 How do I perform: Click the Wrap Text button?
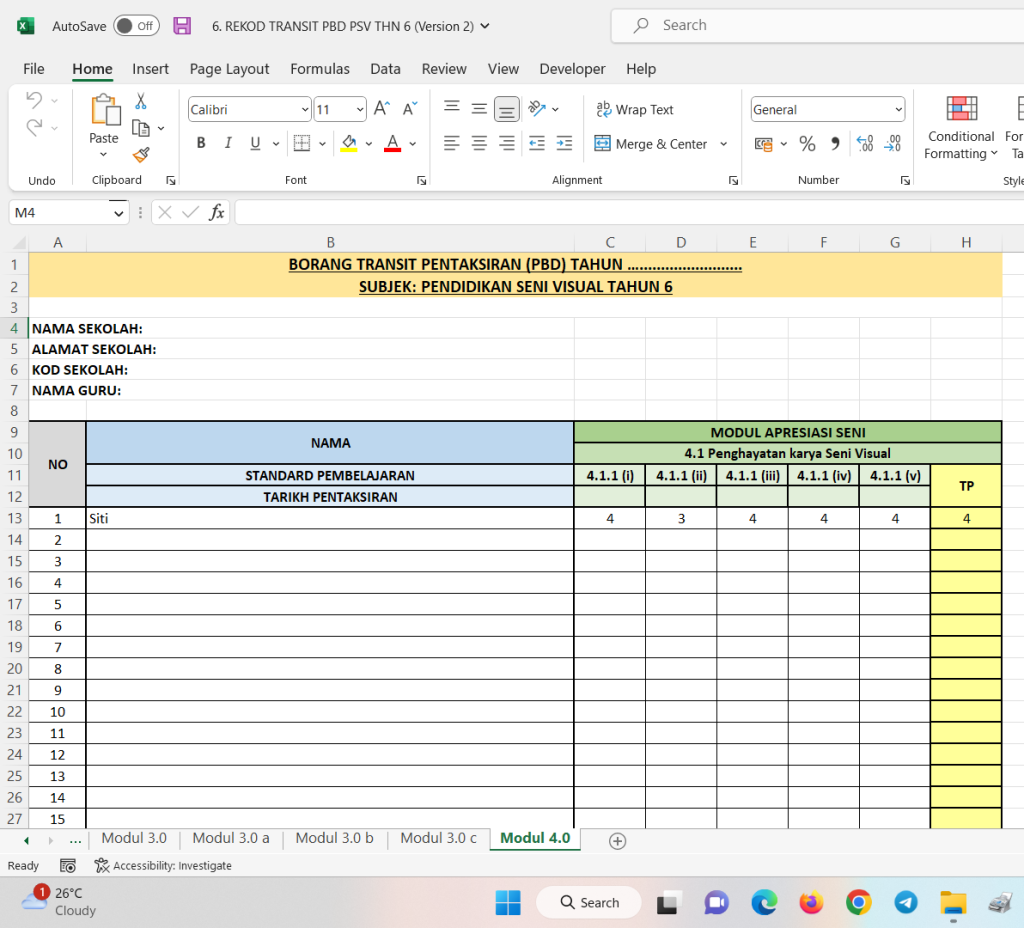pos(634,110)
